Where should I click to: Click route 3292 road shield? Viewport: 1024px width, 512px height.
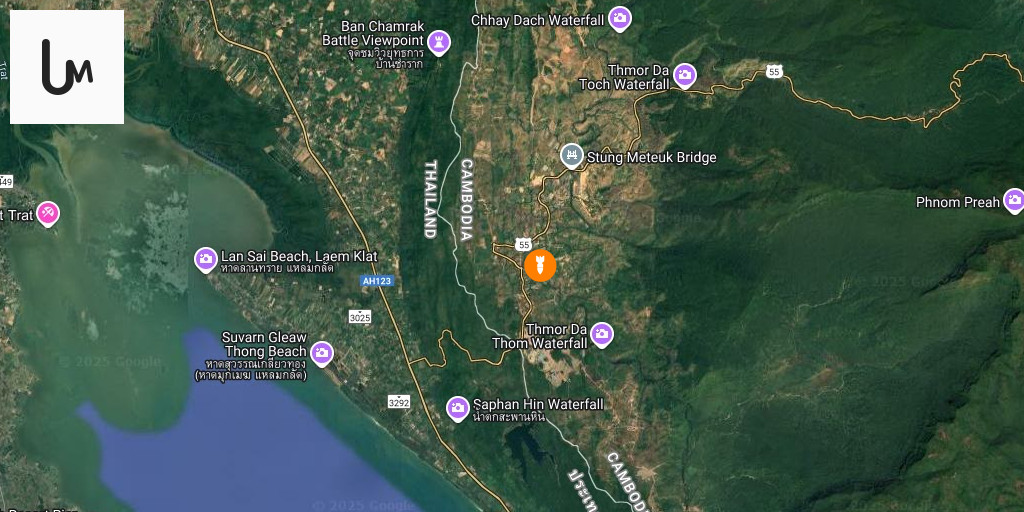pyautogui.click(x=398, y=402)
